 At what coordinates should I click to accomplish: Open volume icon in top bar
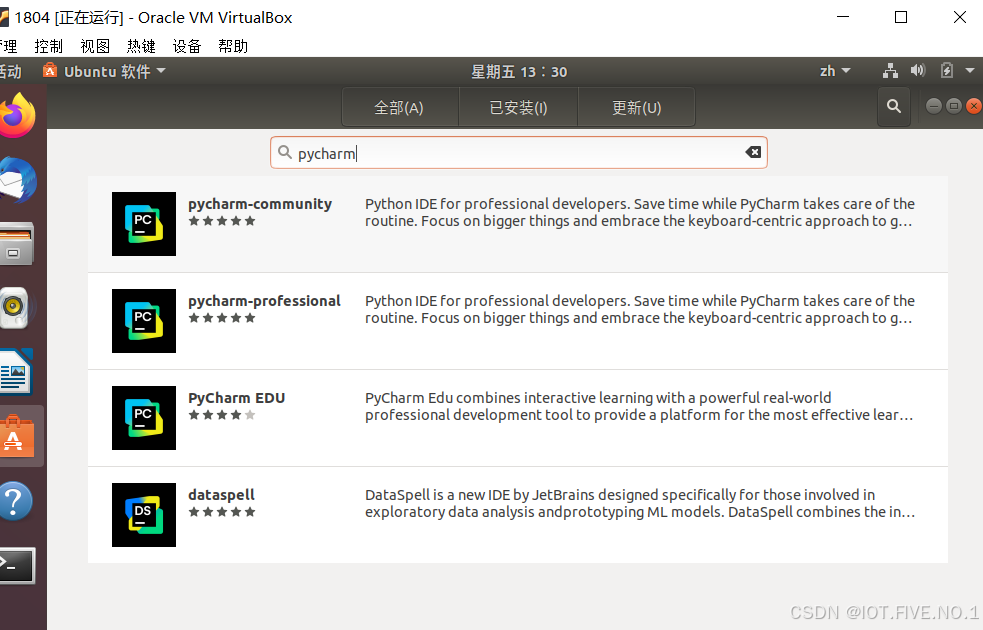tap(918, 70)
